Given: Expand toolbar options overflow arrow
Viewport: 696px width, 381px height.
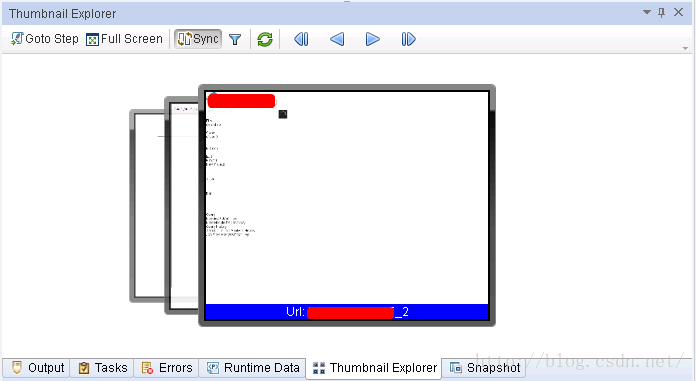Looking at the screenshot, I should (x=685, y=48).
